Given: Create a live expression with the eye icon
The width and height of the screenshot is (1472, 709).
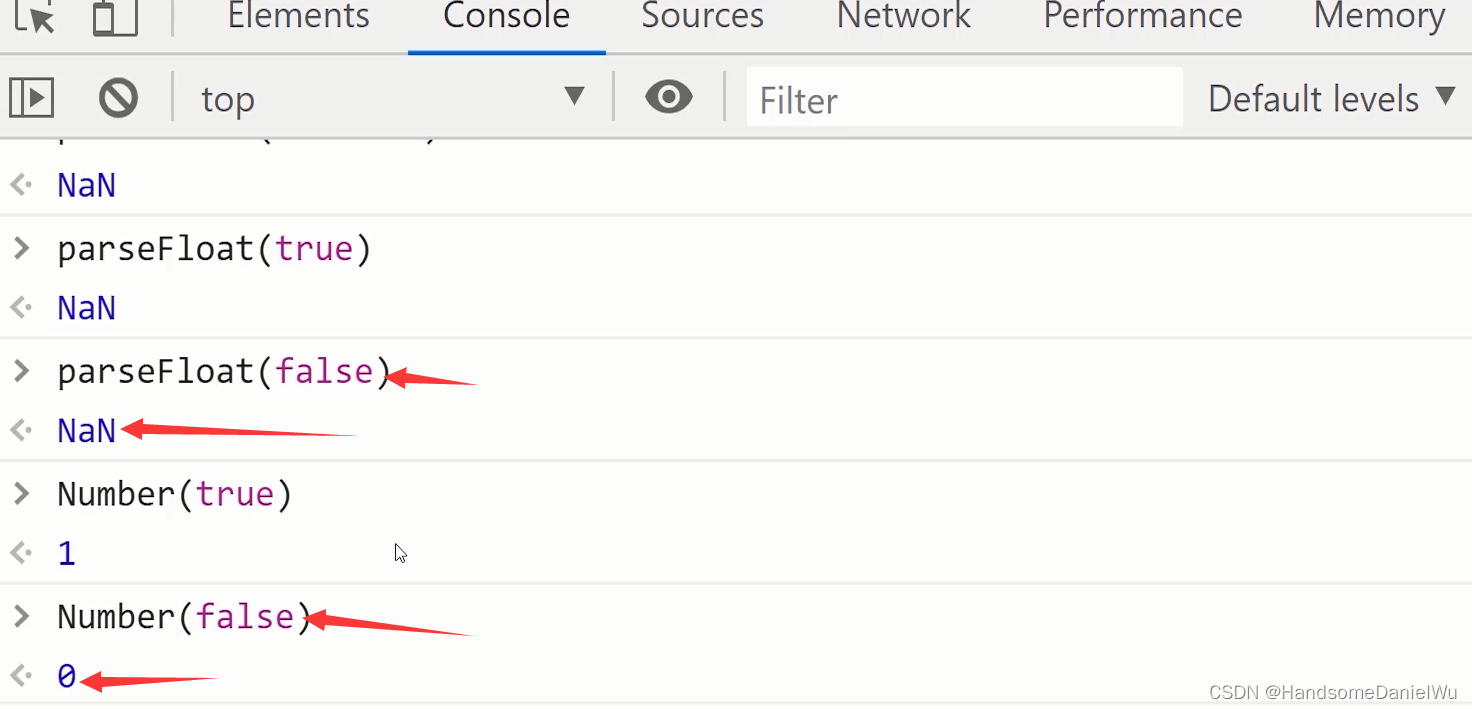Looking at the screenshot, I should coord(668,97).
